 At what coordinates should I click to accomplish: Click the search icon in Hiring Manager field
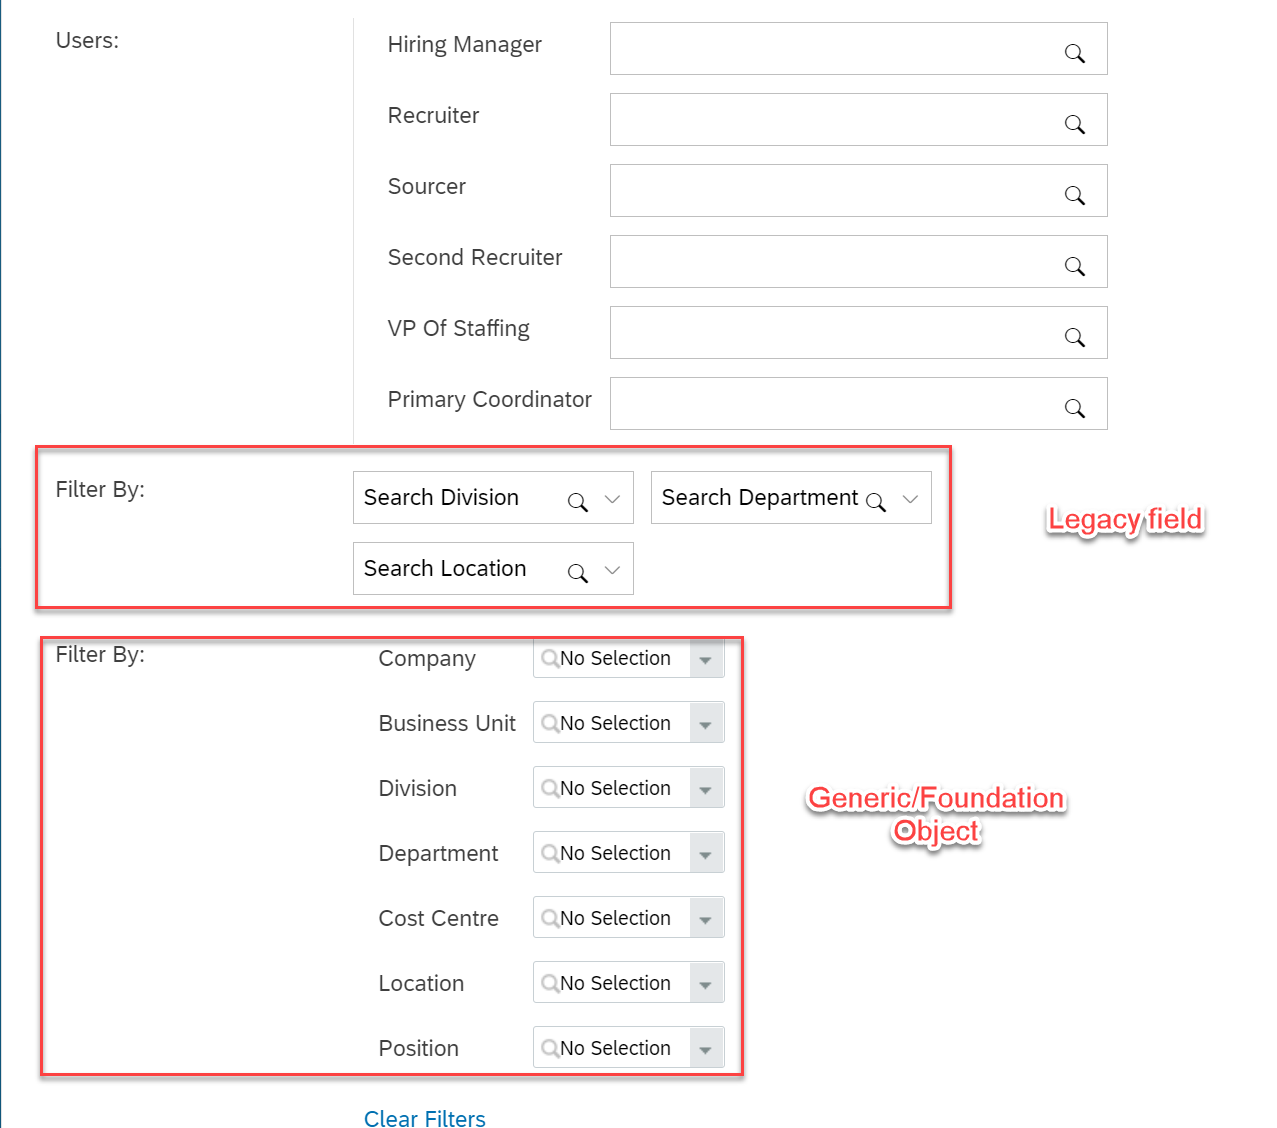click(1075, 53)
